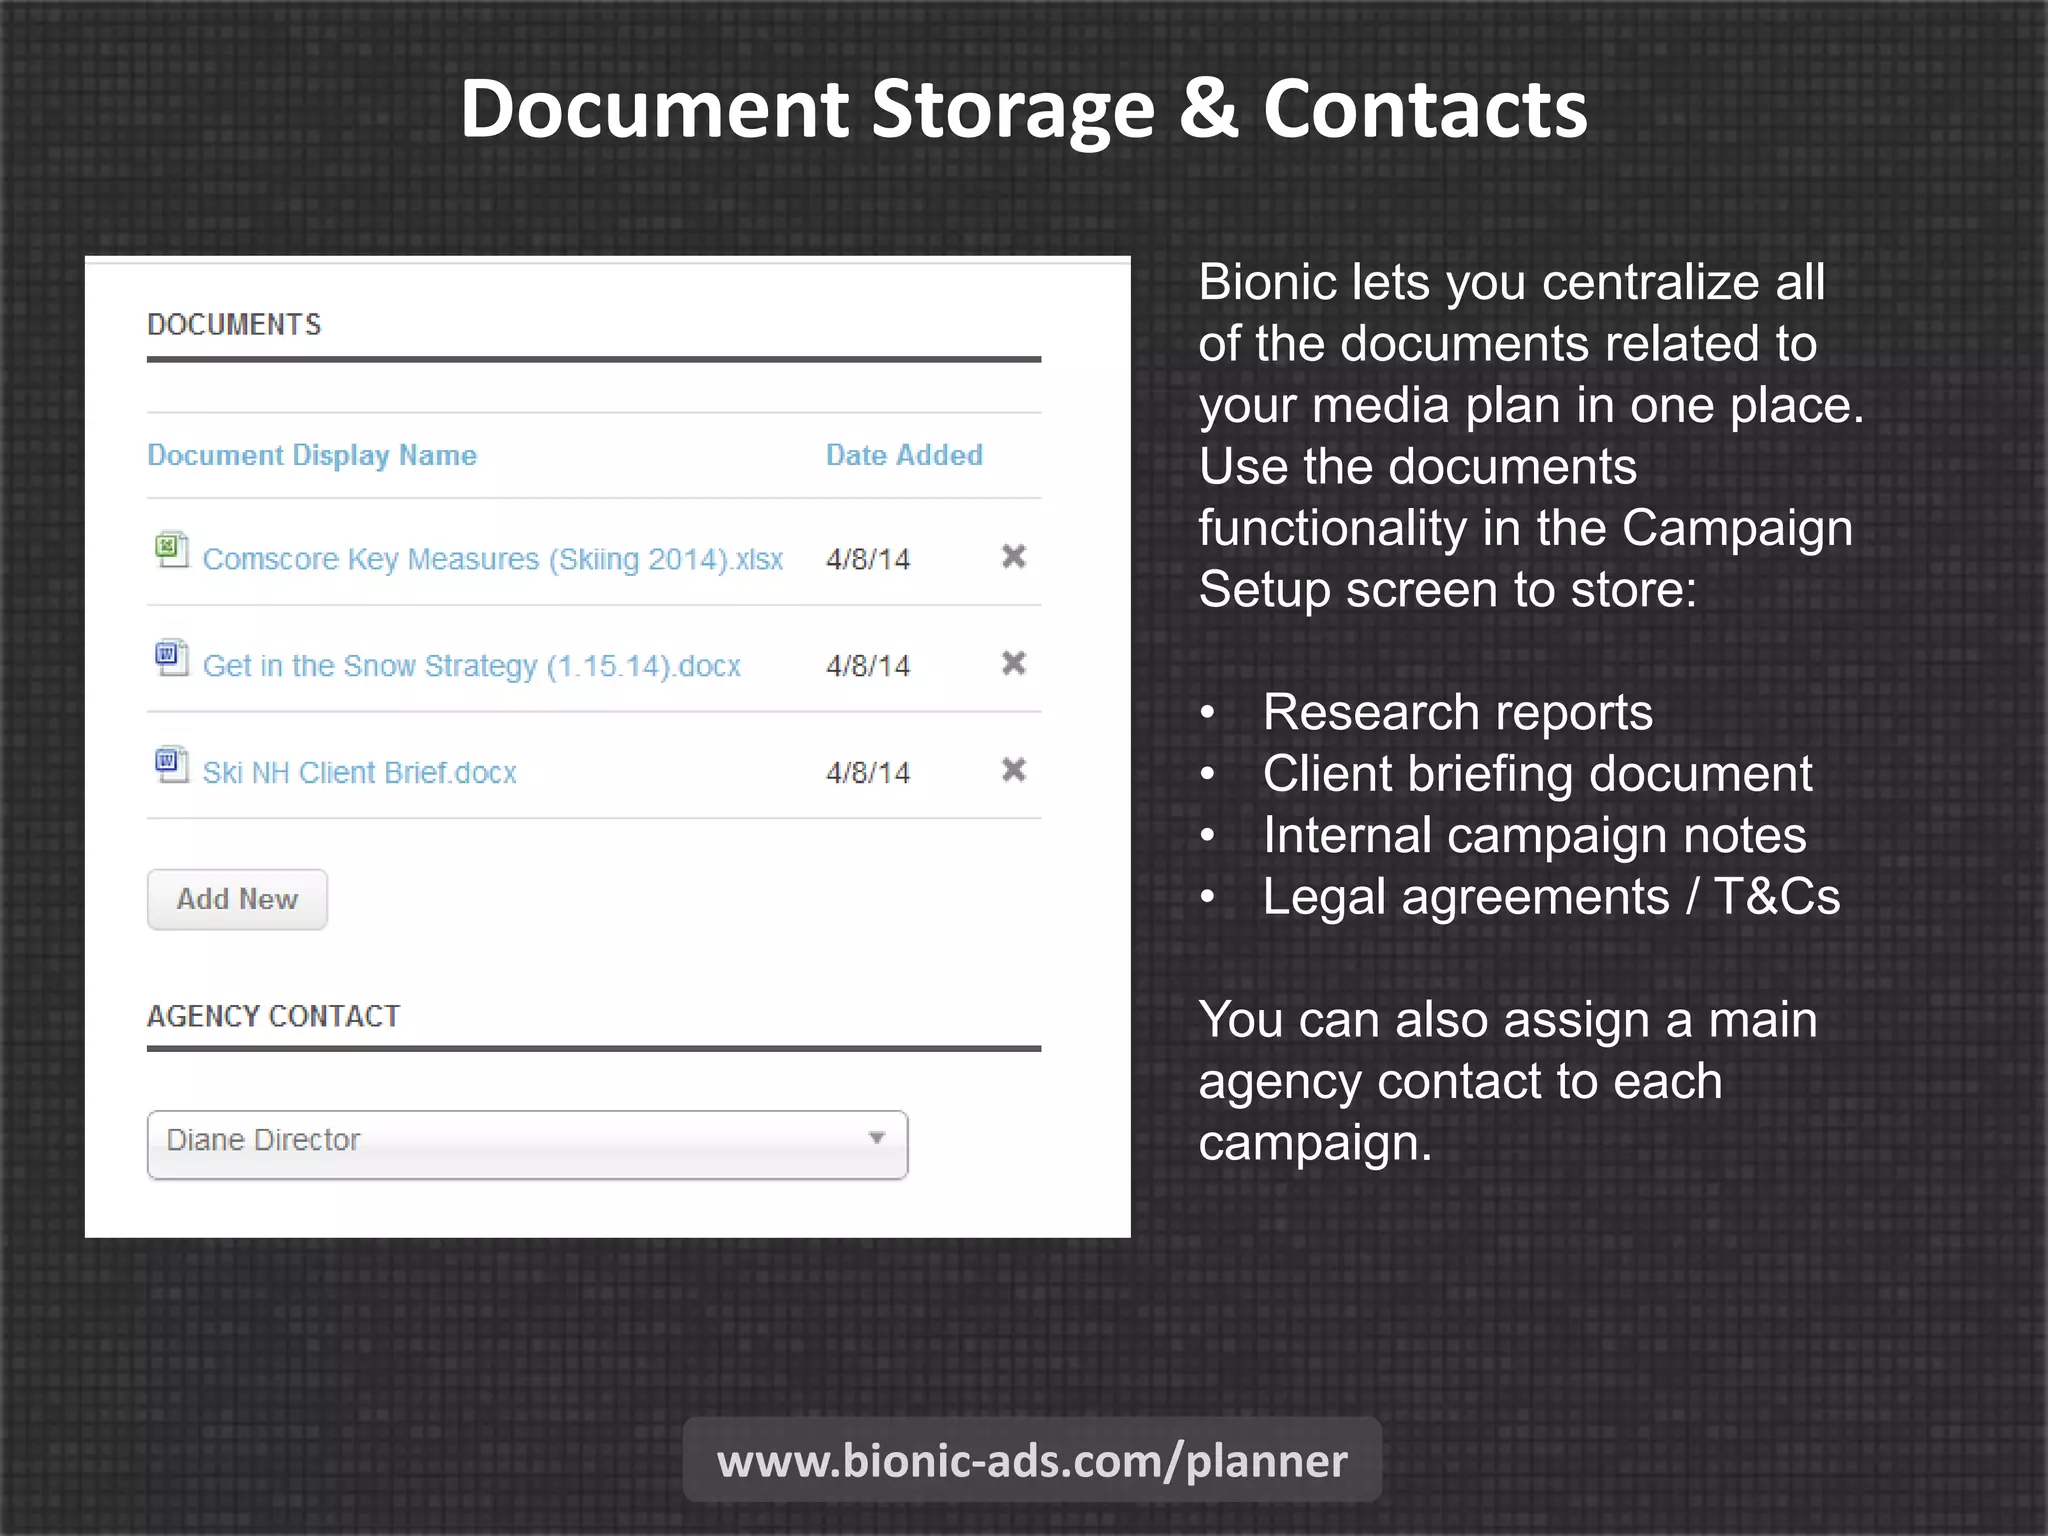
Task: Remove Comscore Key Measures document with X
Action: (1013, 556)
